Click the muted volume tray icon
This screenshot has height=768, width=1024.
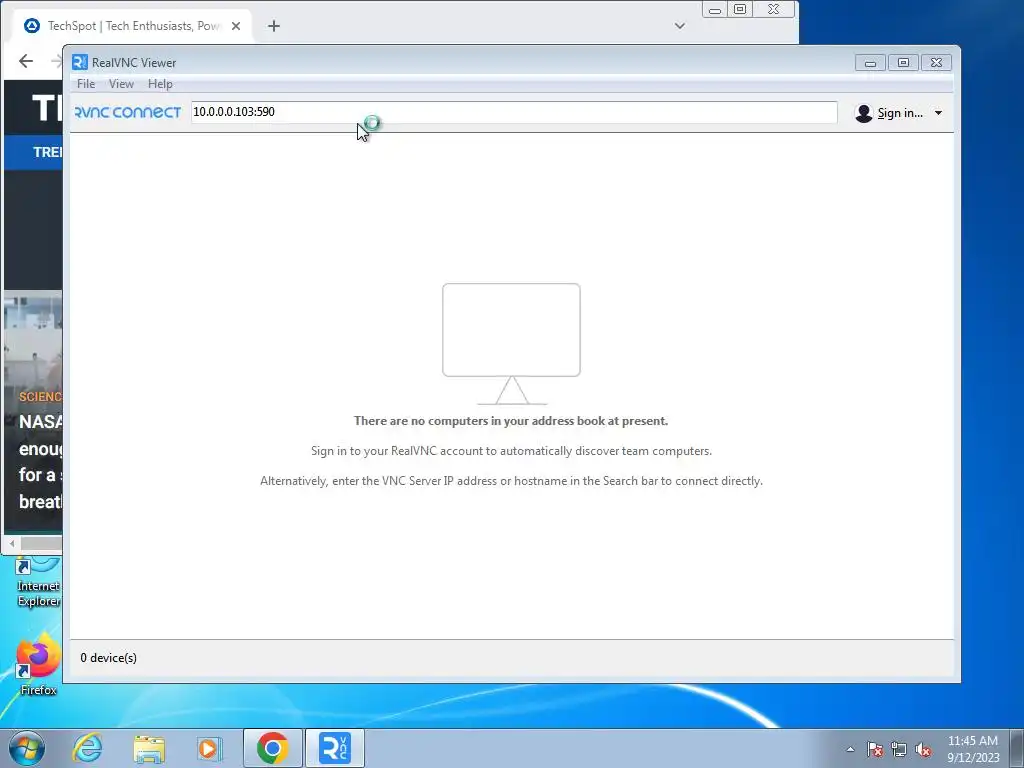pyautogui.click(x=923, y=749)
